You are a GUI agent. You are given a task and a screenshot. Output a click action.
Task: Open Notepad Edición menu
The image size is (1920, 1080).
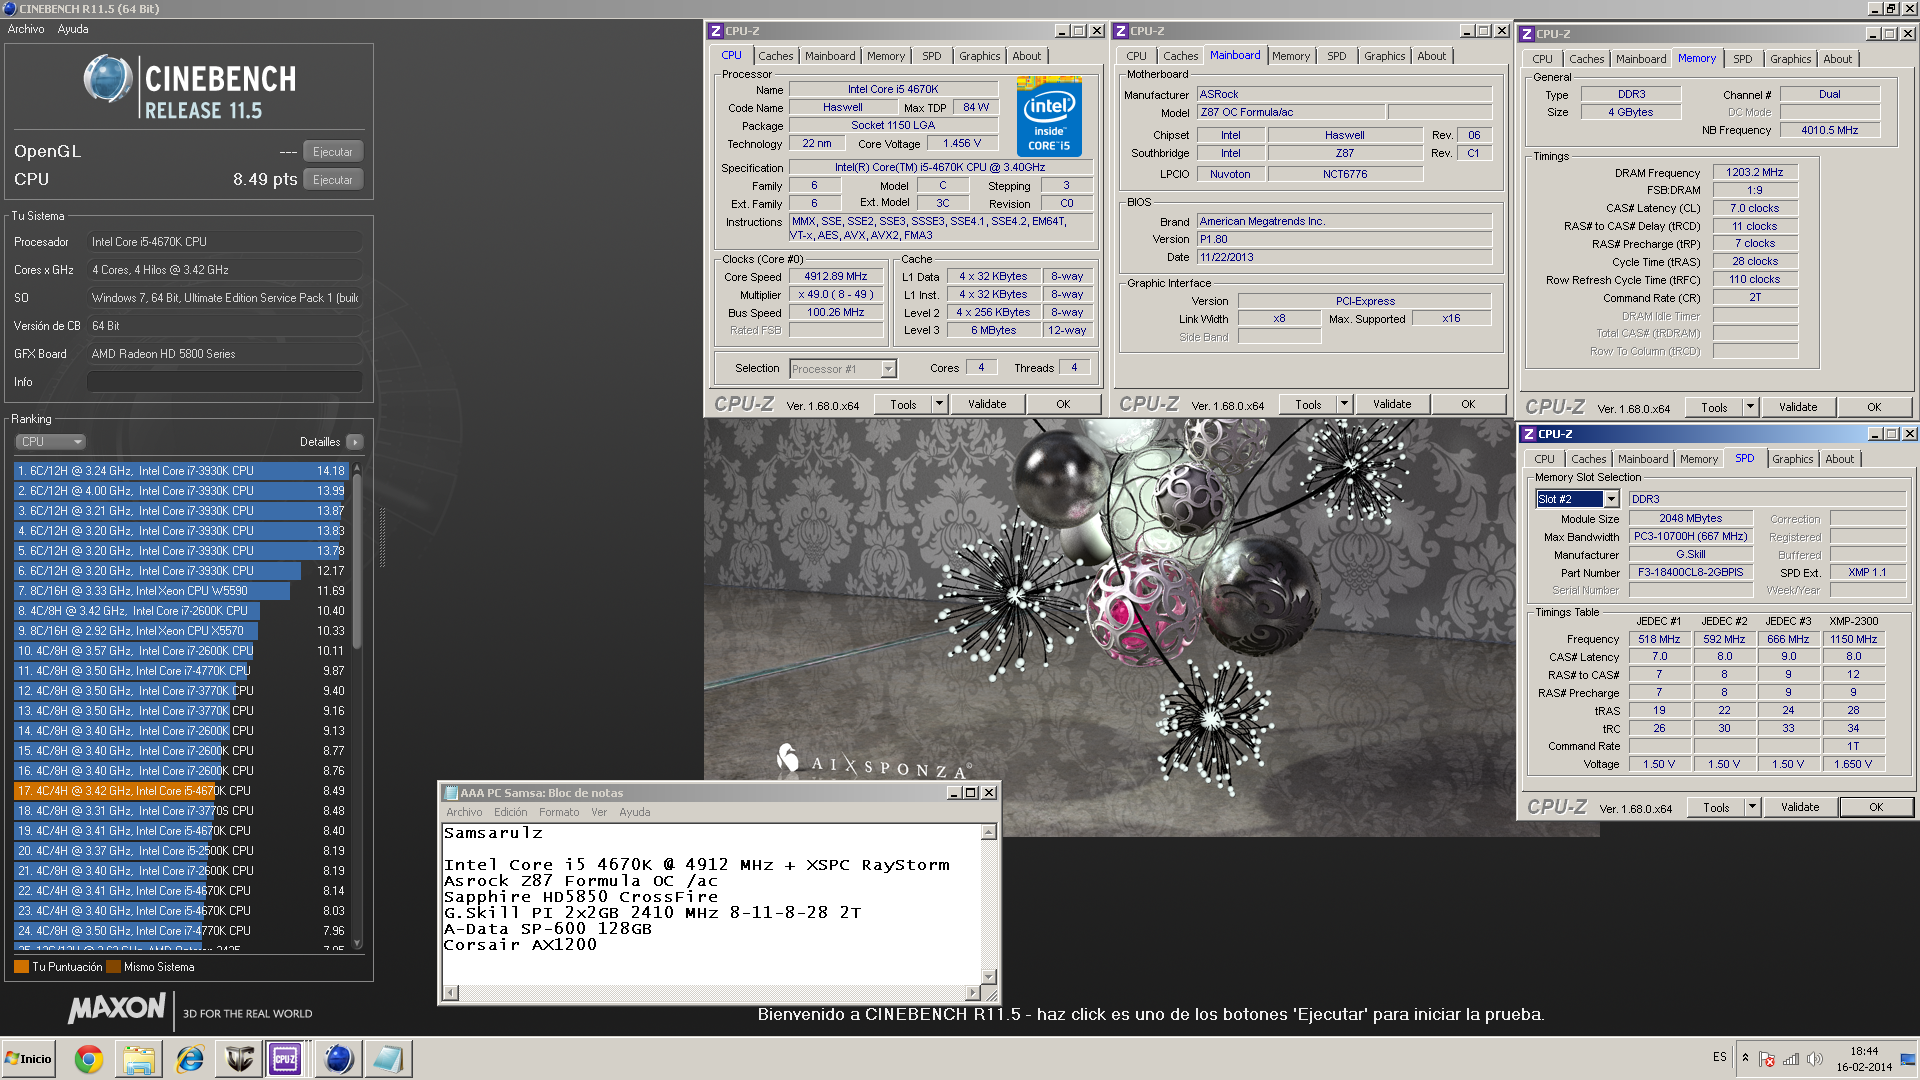coord(510,812)
